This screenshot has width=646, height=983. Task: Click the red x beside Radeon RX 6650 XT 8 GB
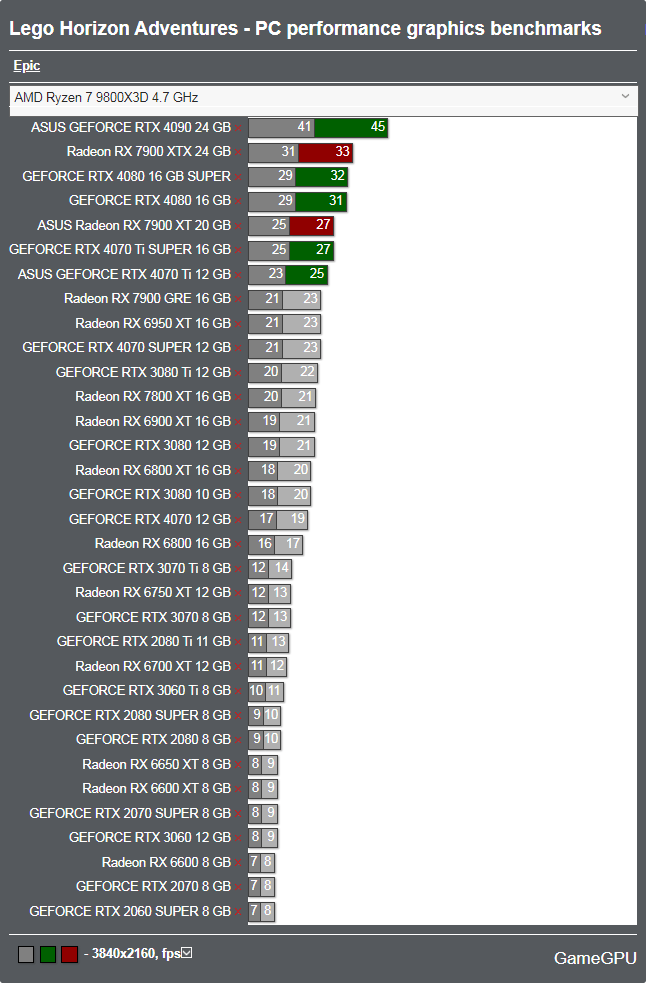coord(238,765)
